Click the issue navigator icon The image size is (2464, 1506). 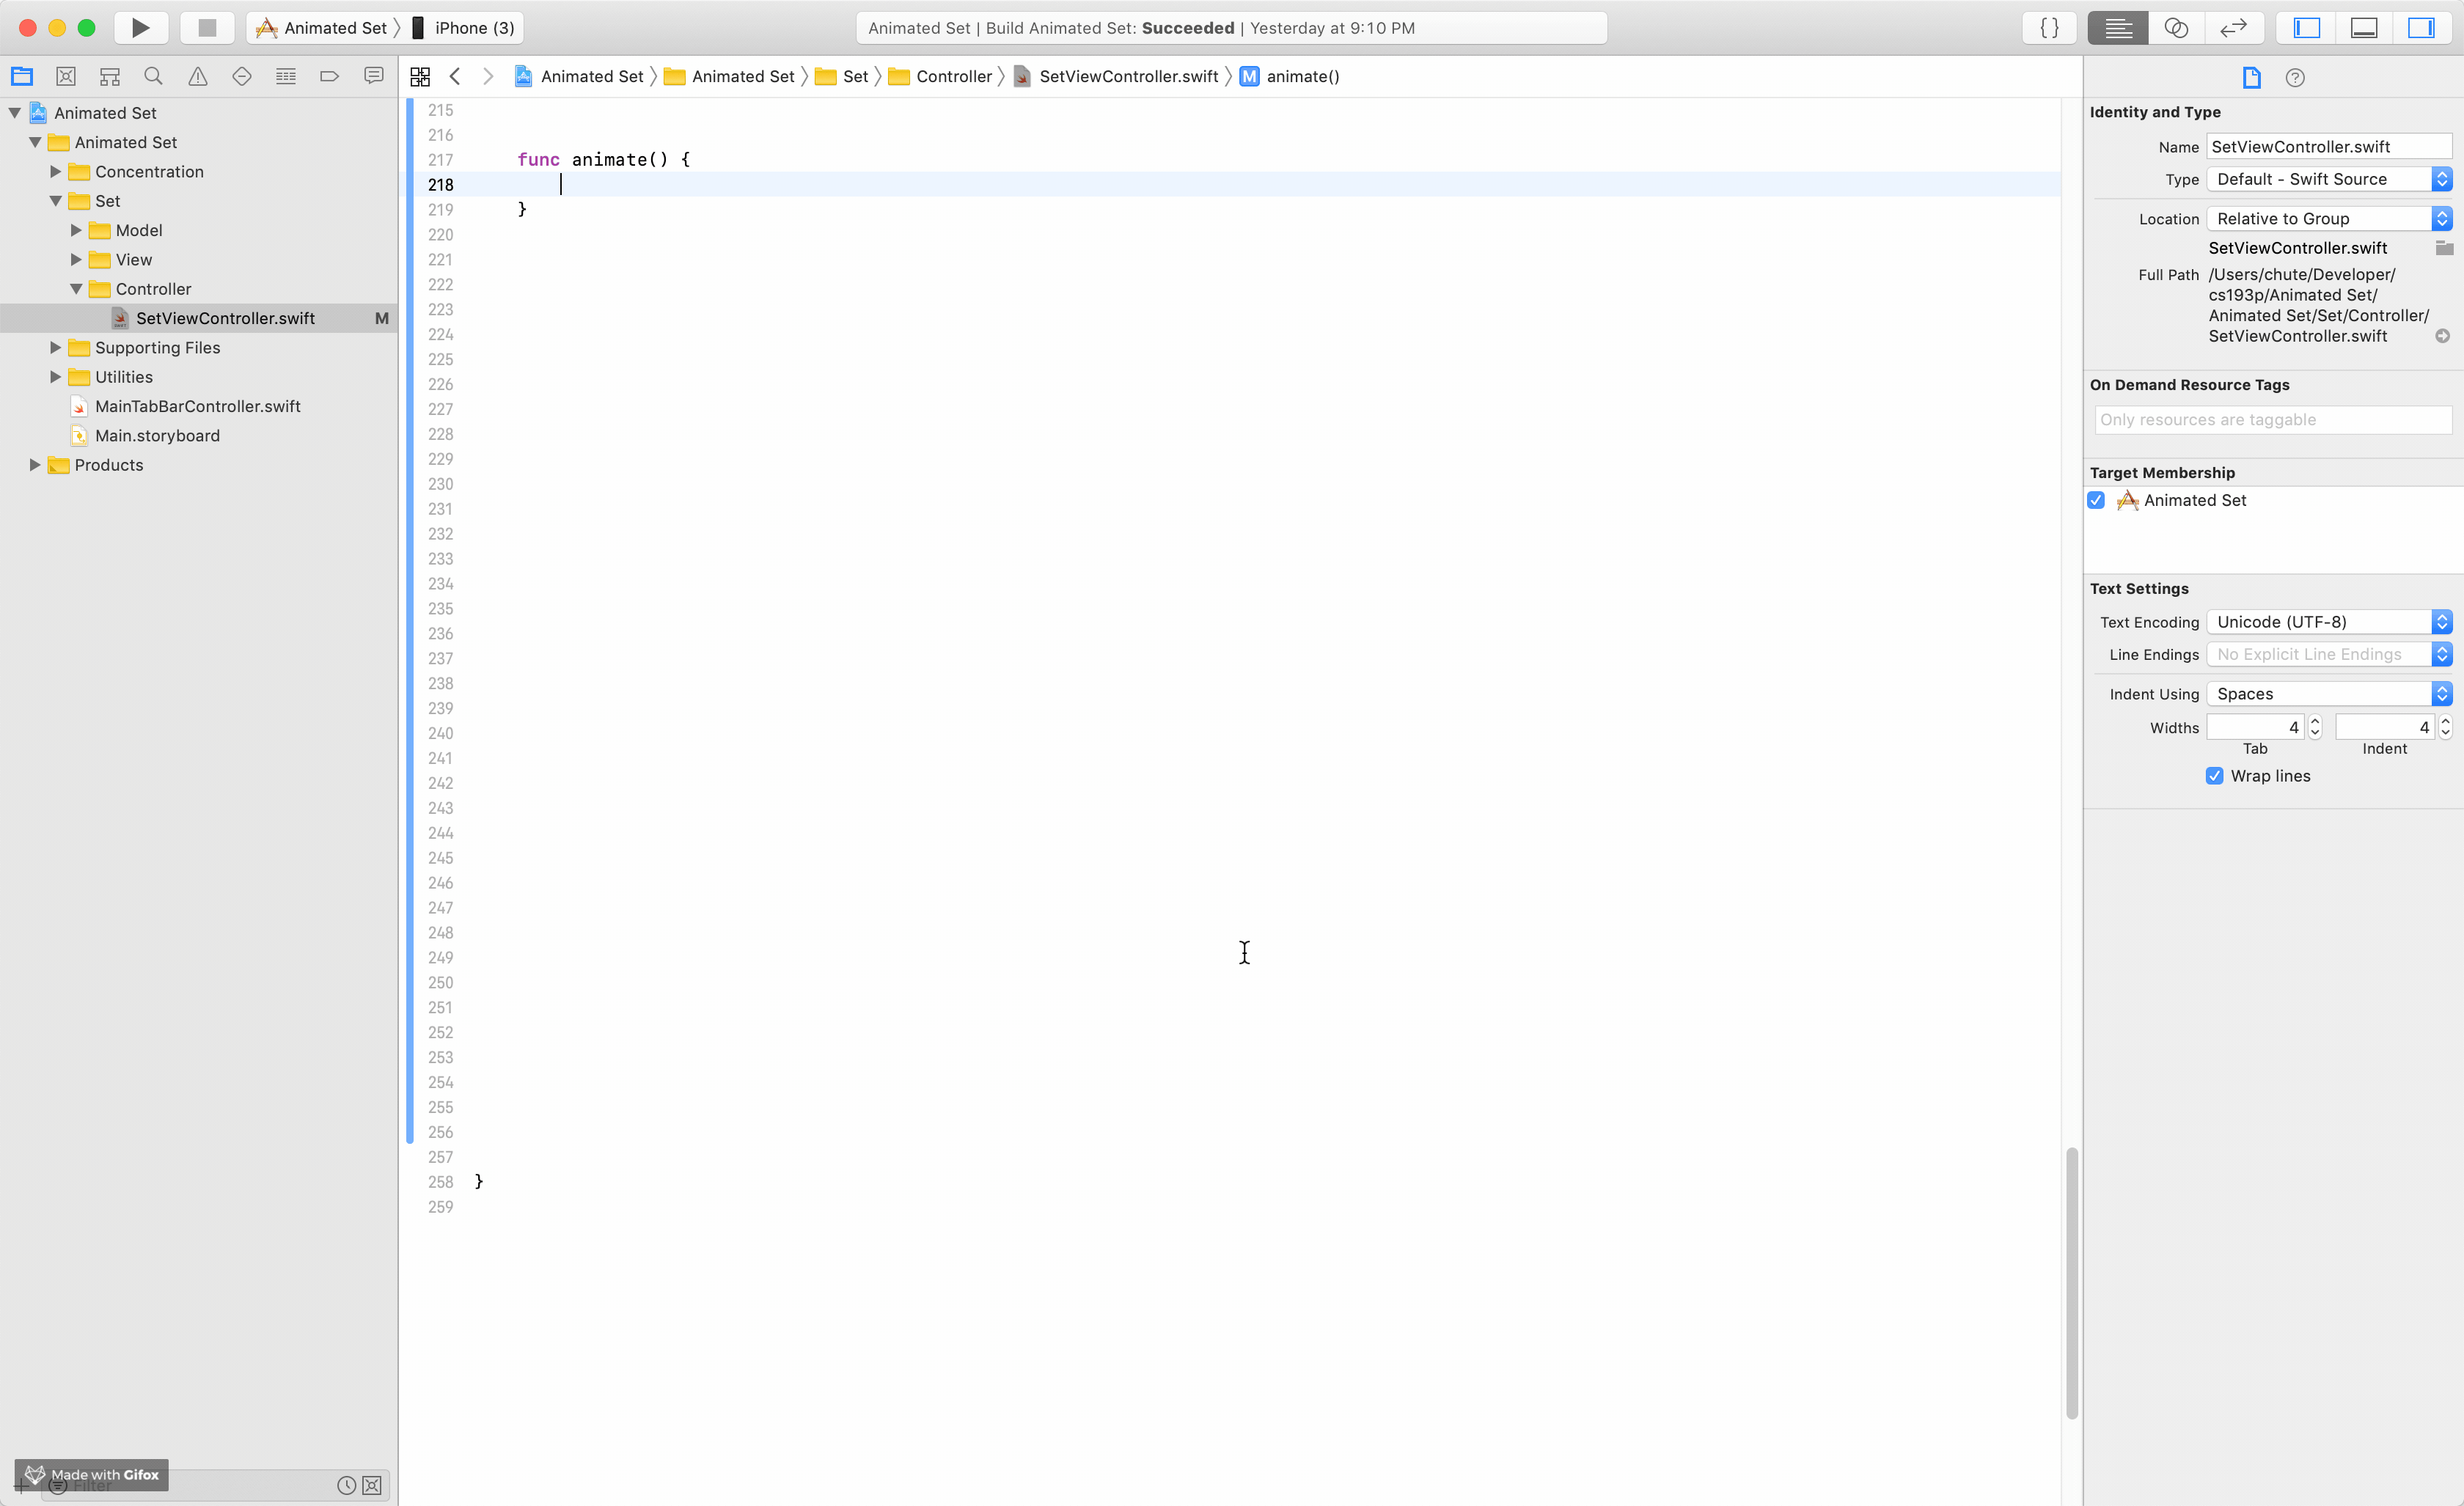pyautogui.click(x=197, y=76)
